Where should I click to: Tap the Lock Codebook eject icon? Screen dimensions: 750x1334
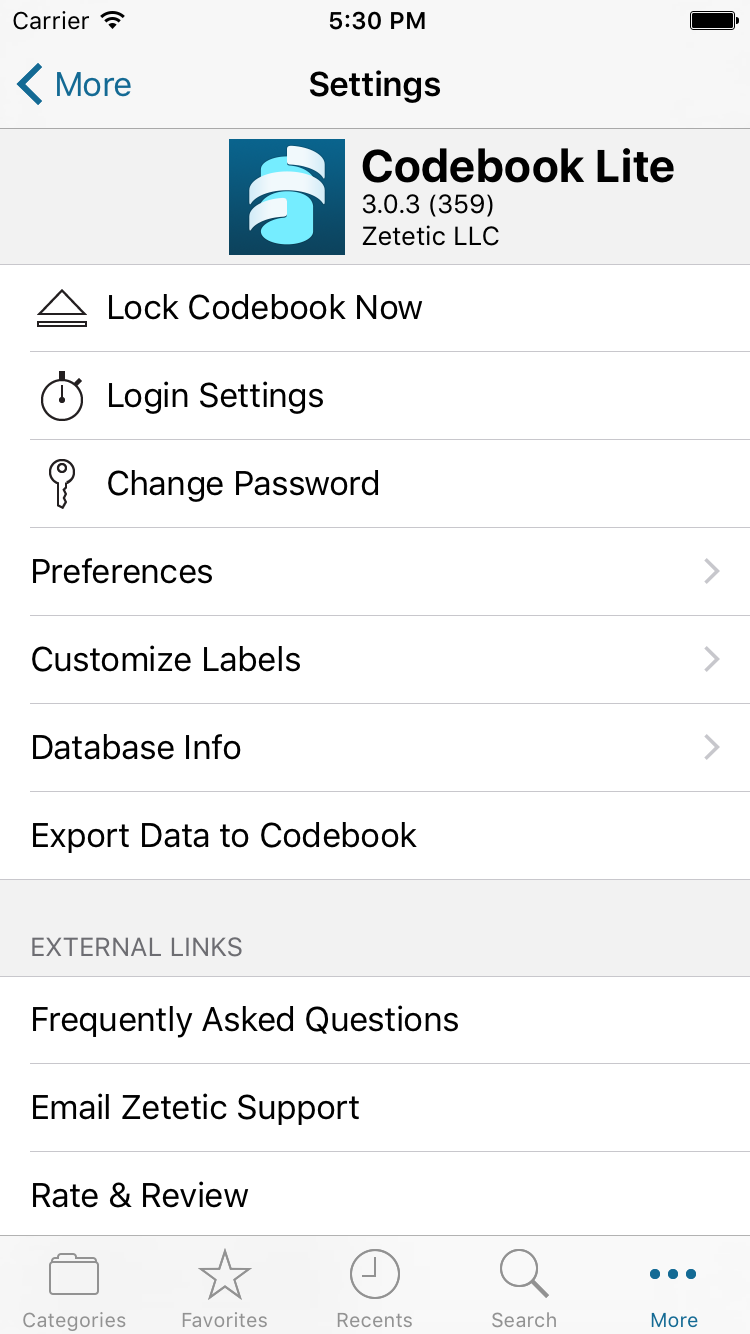[62, 308]
